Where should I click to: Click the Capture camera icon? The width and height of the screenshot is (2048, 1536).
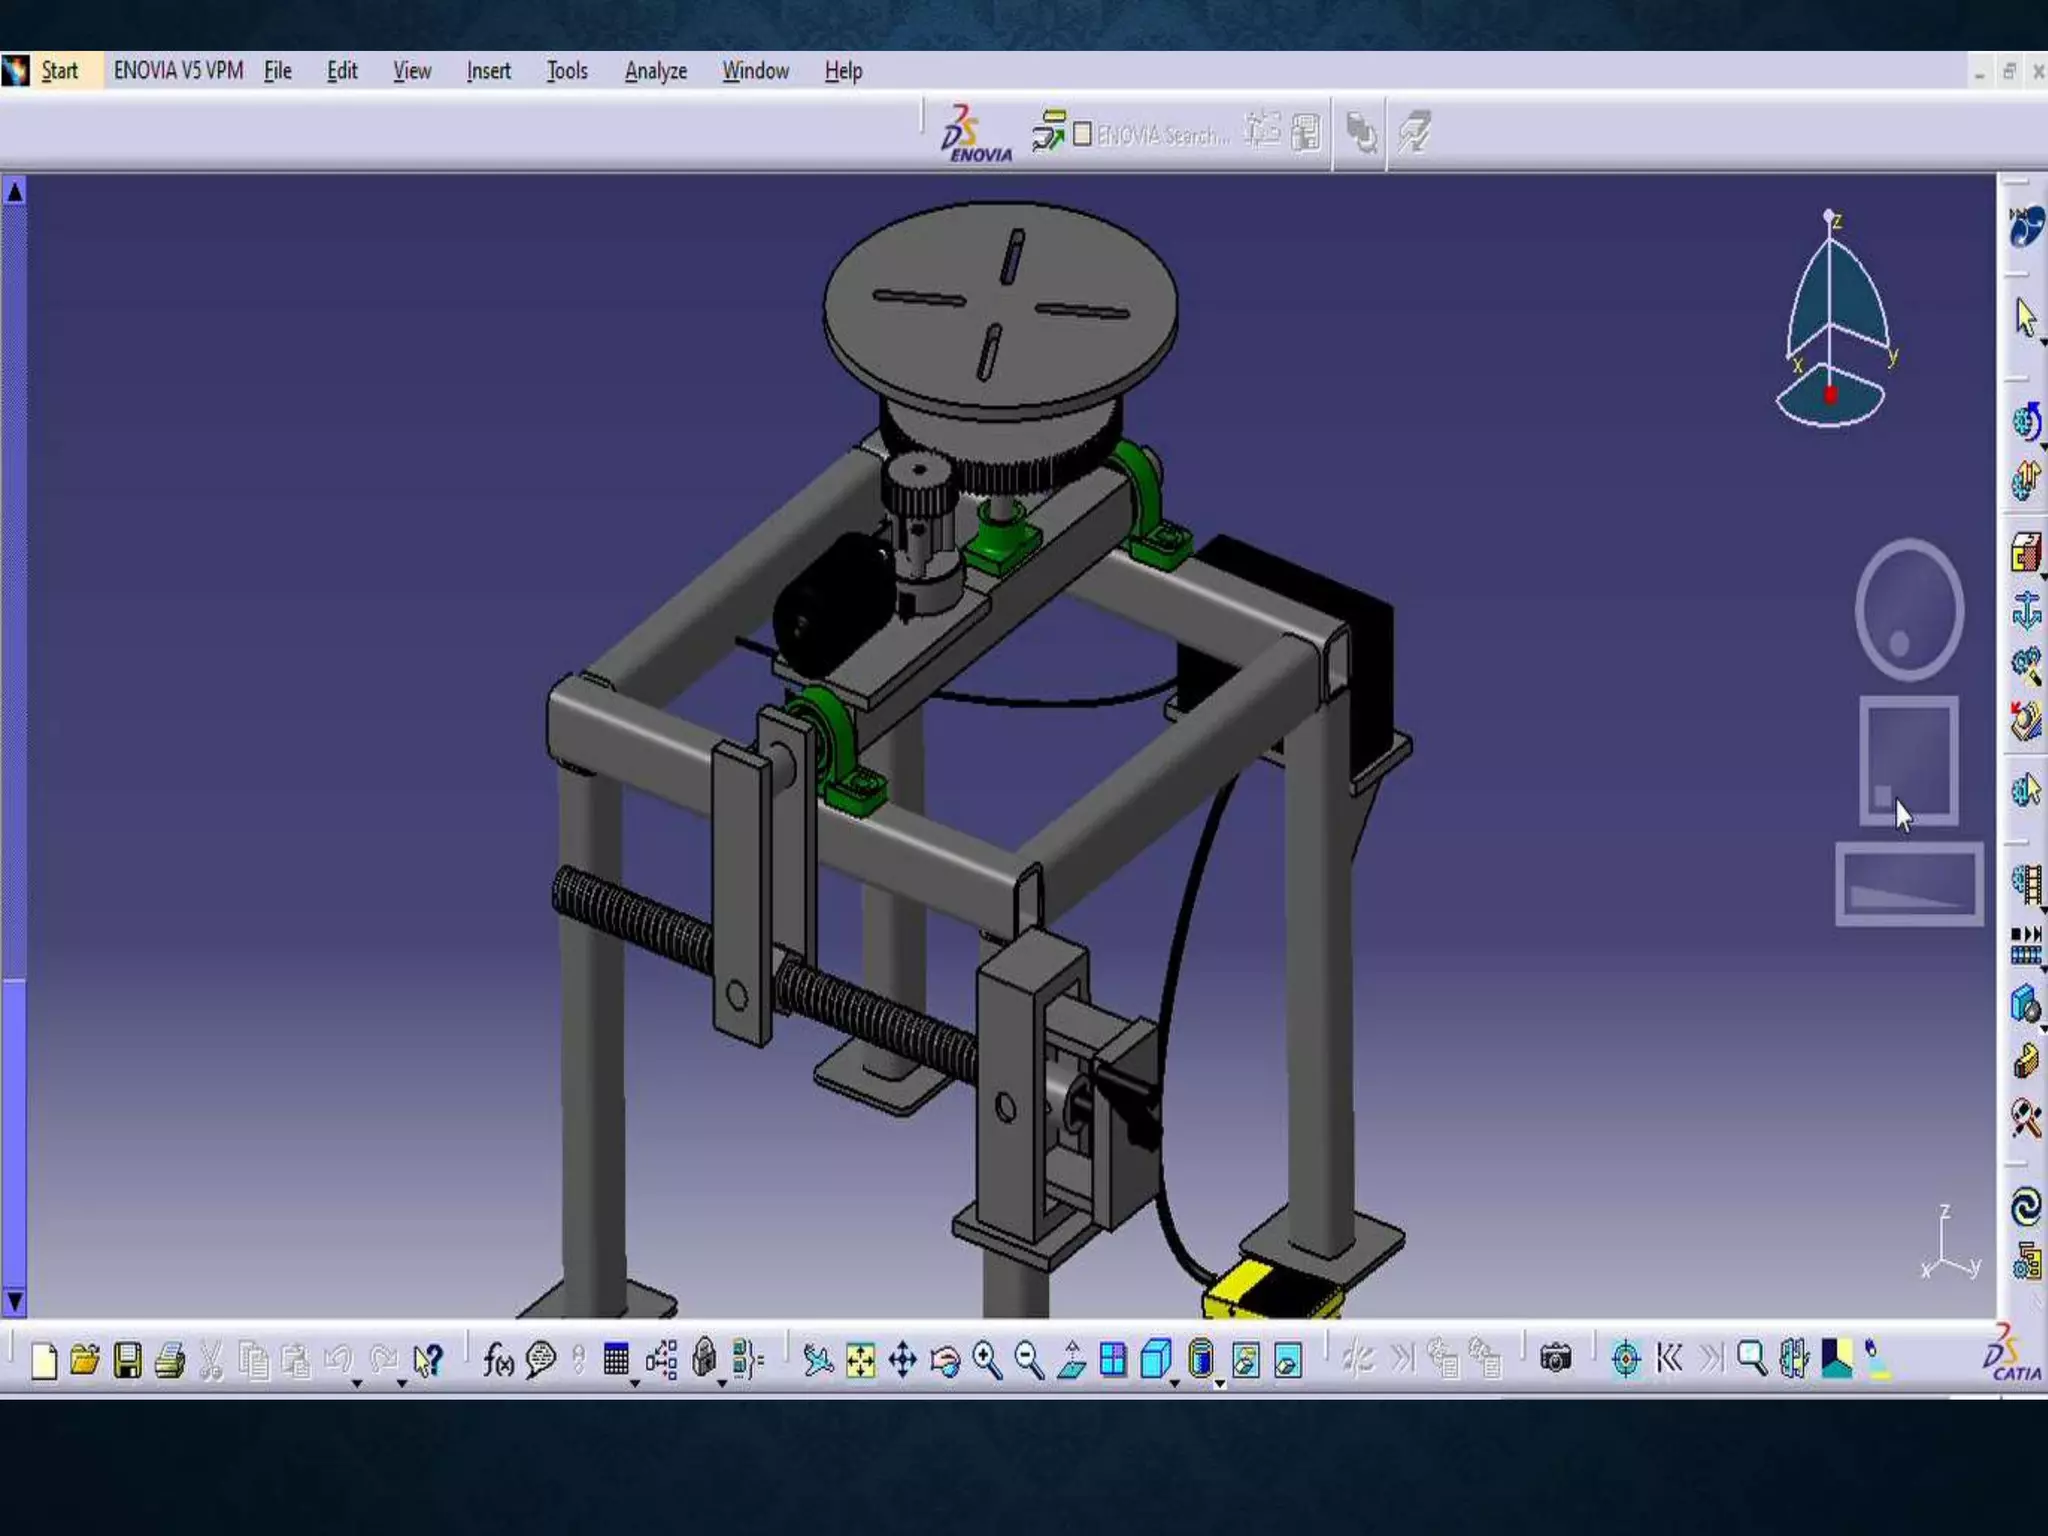pos(1555,1358)
